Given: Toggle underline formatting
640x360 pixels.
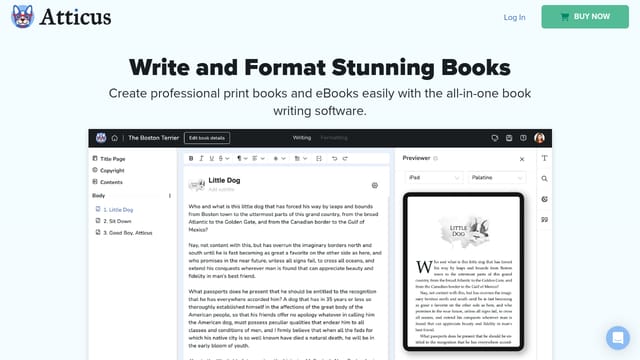Looking at the screenshot, I should click(x=211, y=158).
